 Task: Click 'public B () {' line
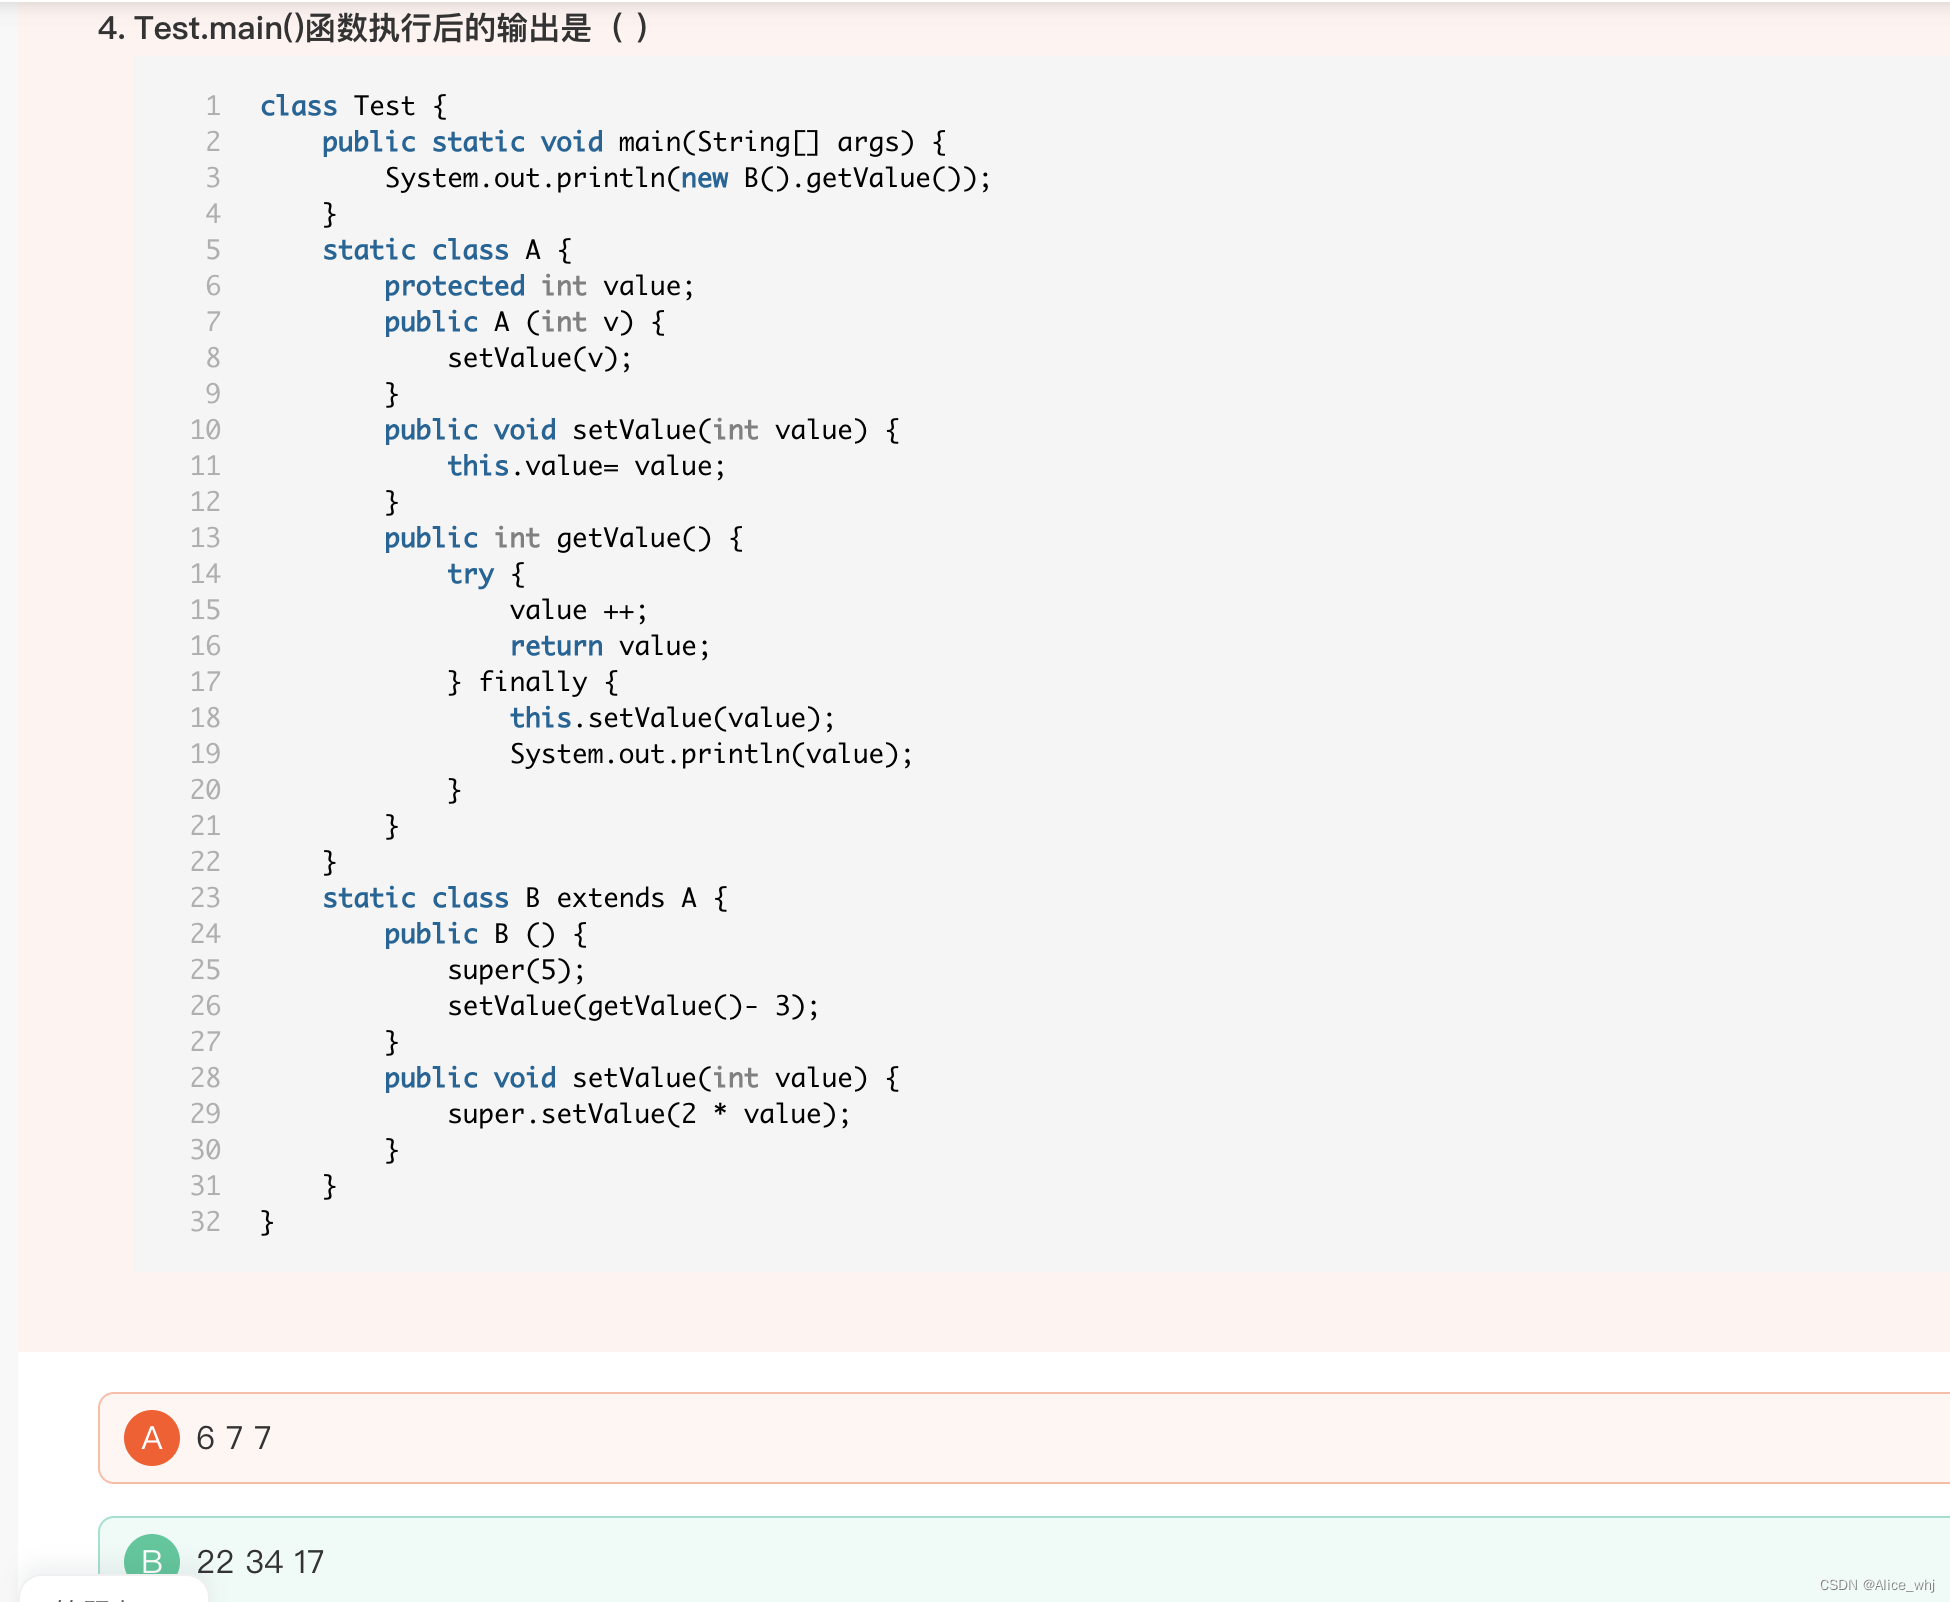[486, 934]
